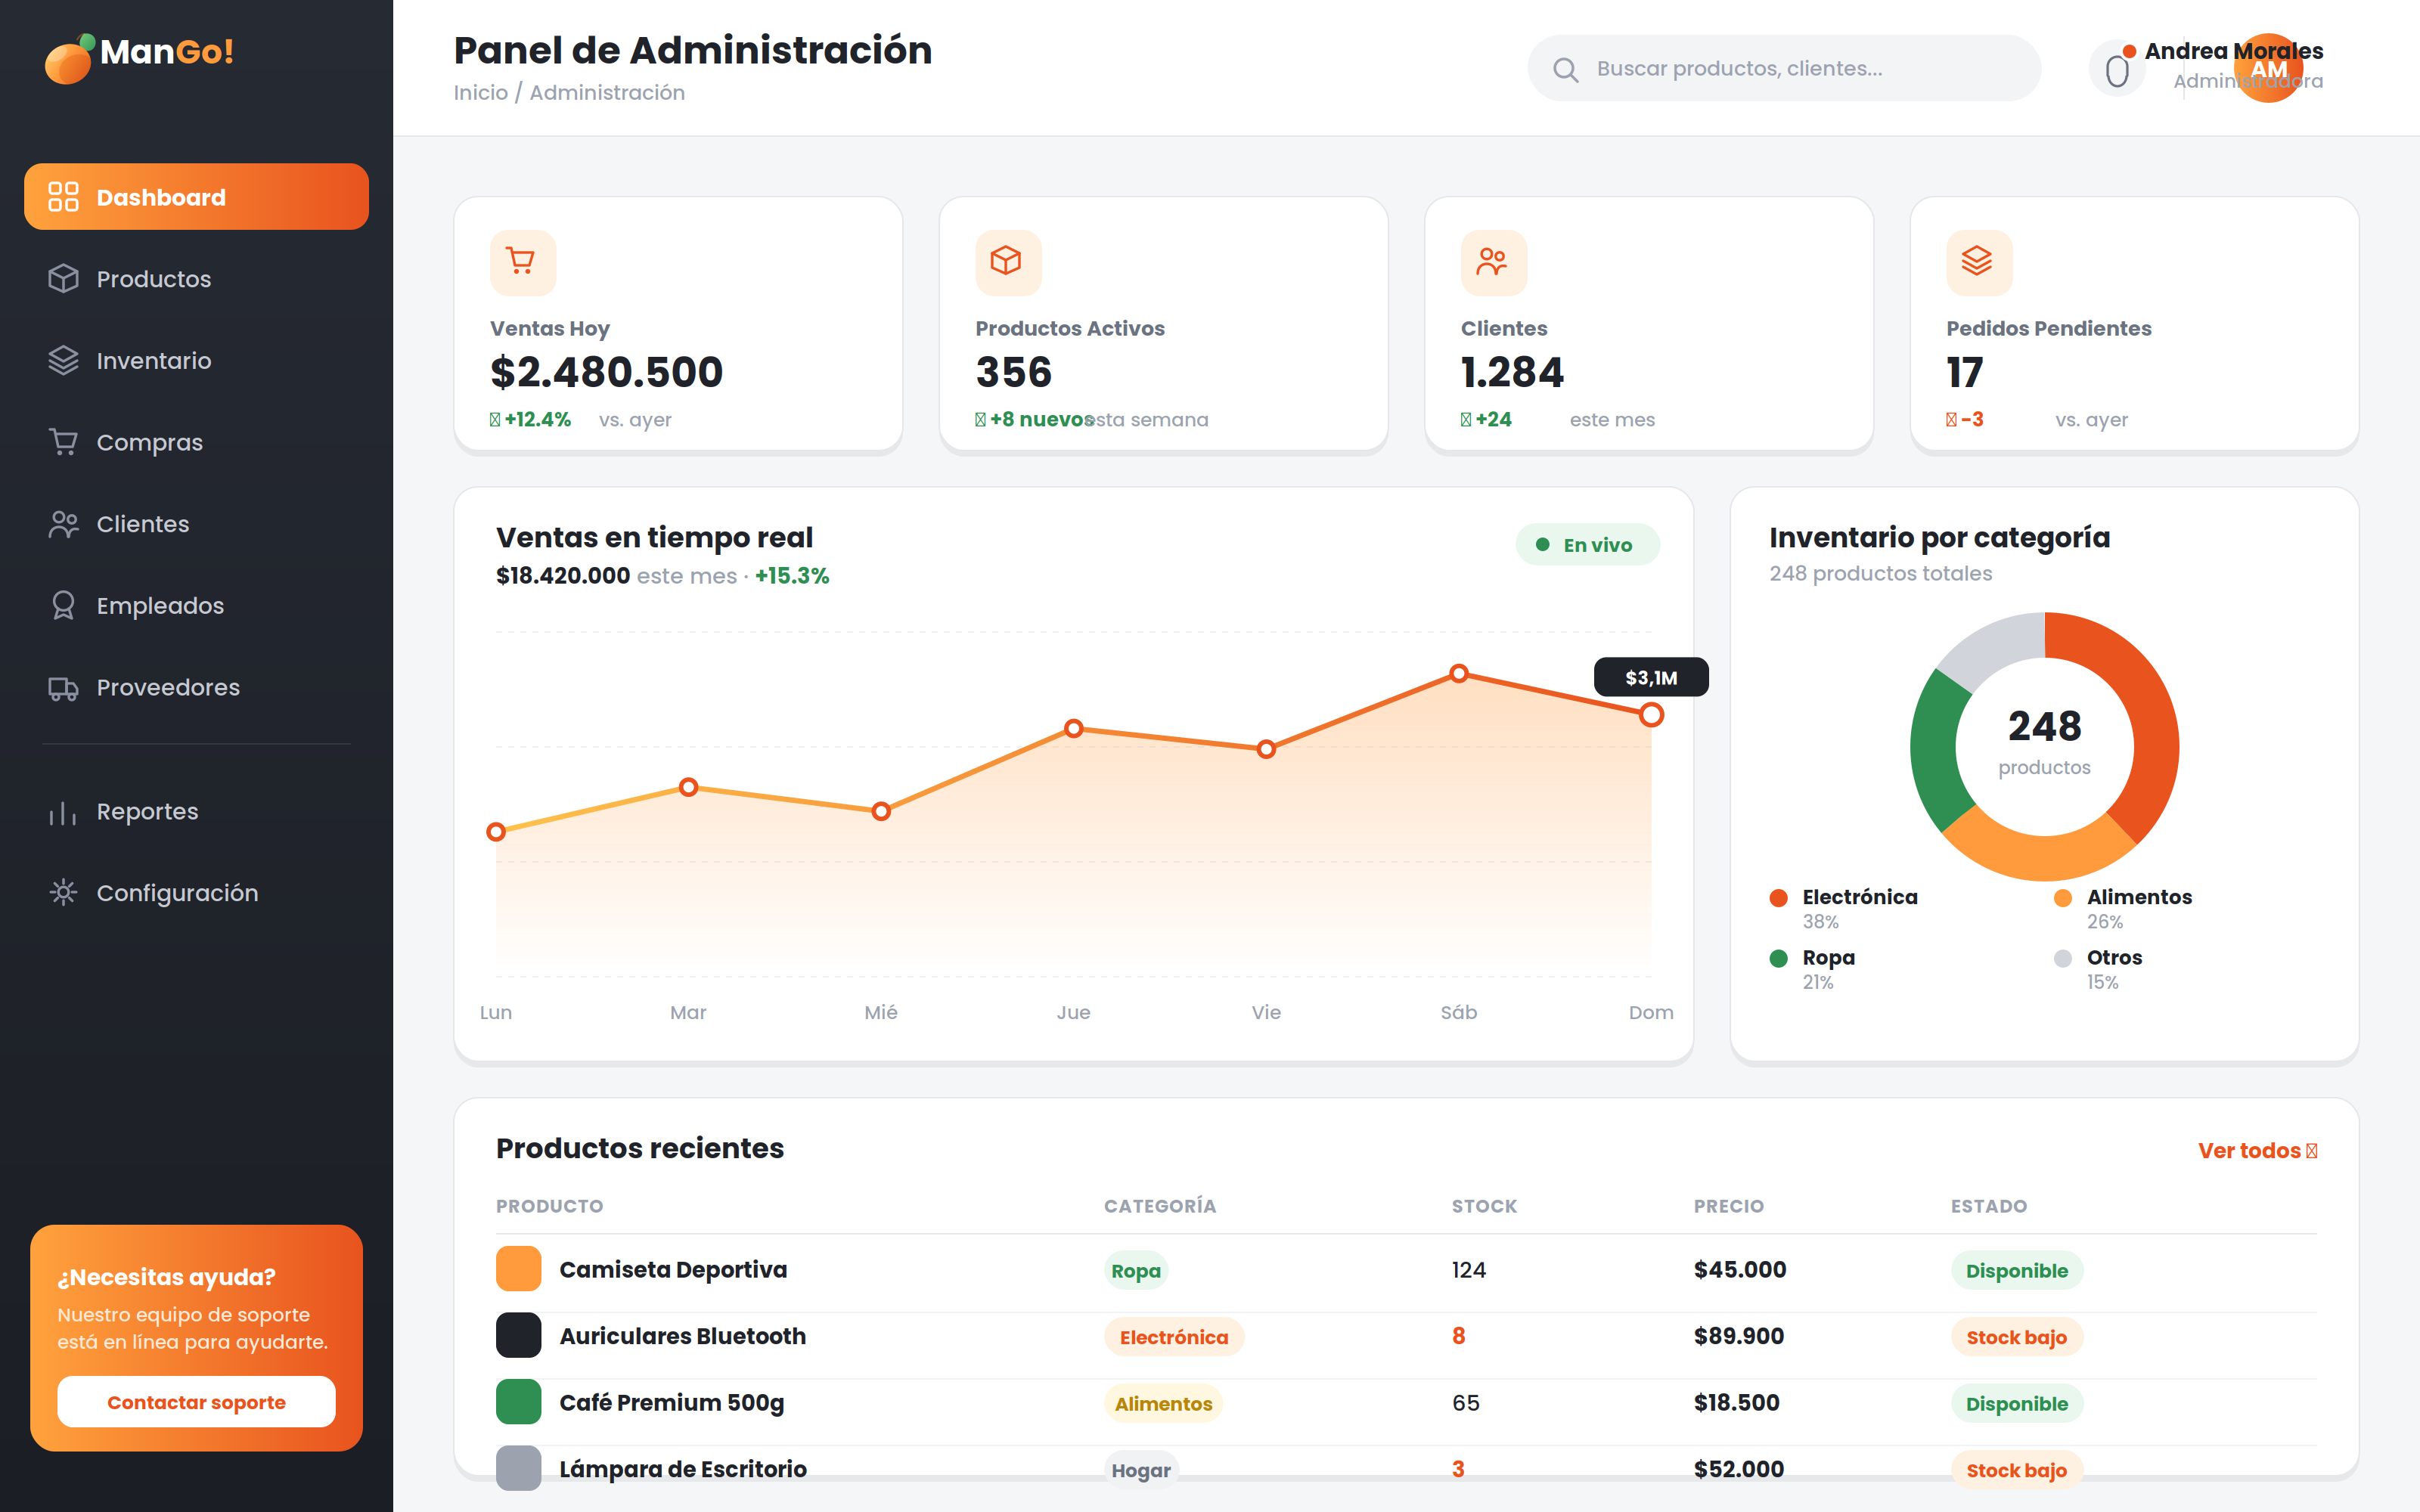2420x1512 pixels.
Task: Click the ManGo! mango logo icon
Action: point(70,58)
